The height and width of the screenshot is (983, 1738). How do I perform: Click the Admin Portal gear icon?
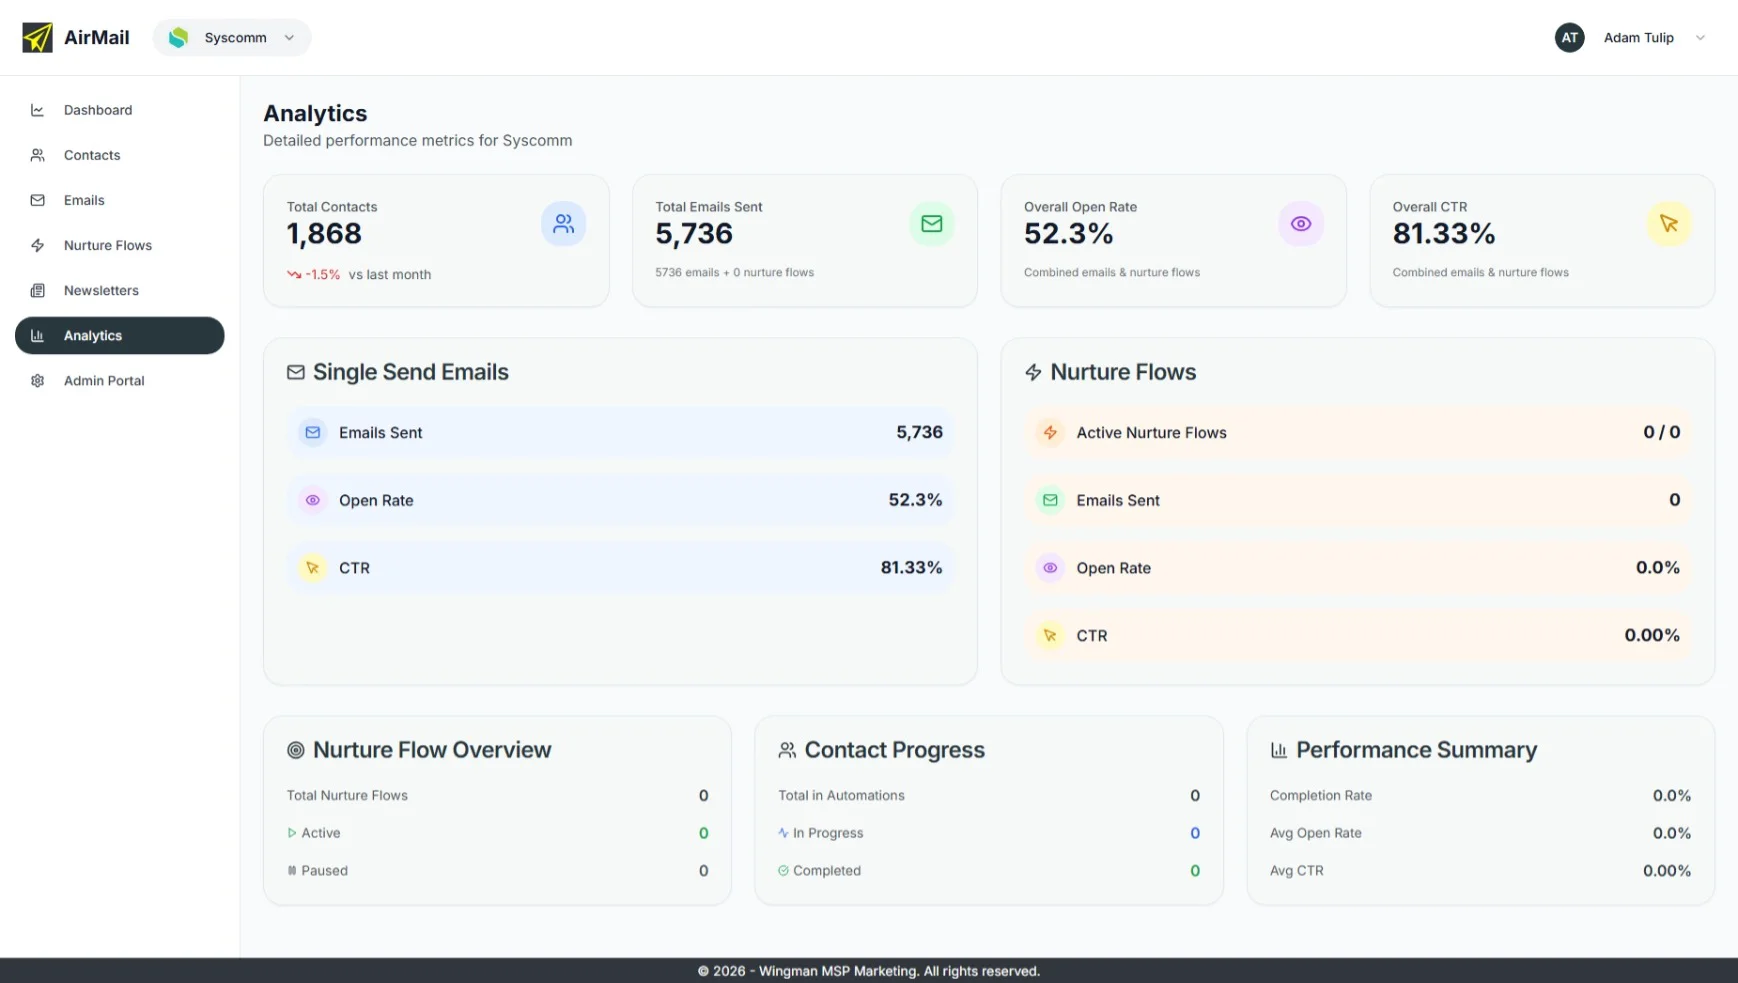(x=37, y=381)
